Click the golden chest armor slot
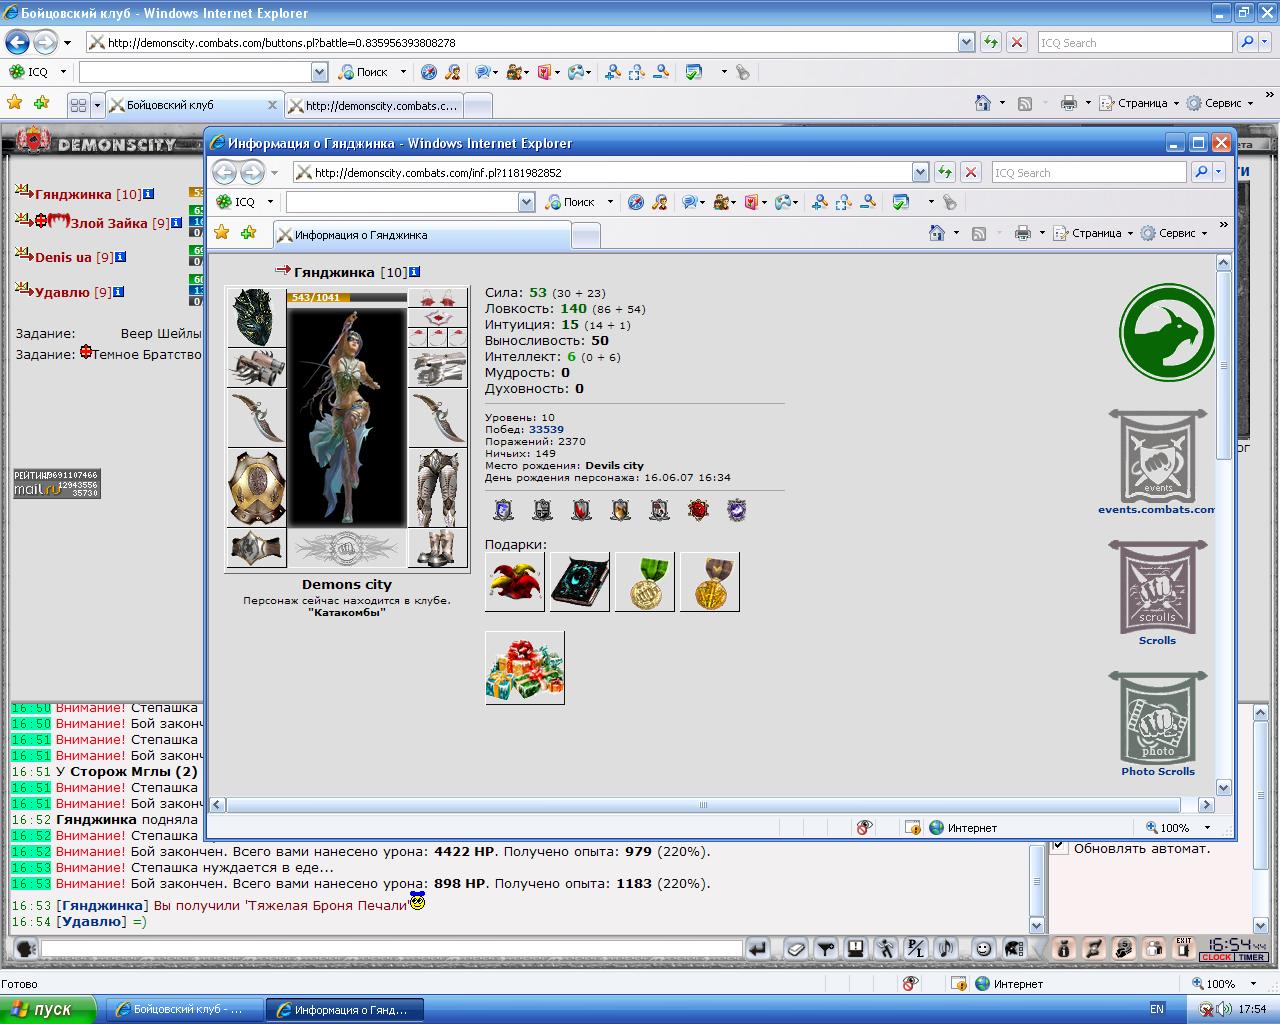 257,487
